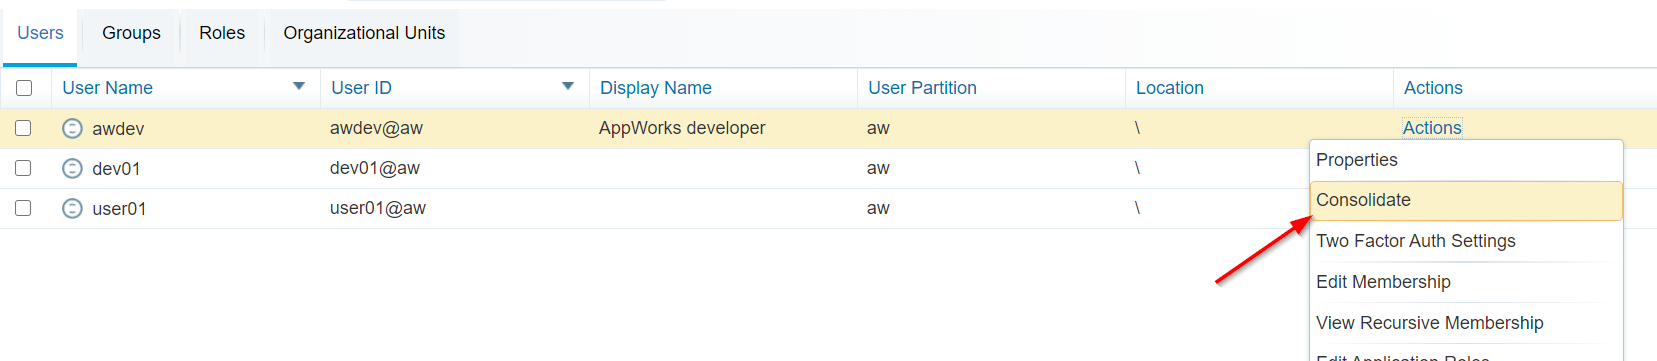Click partition value aw in user01 row
This screenshot has height=361, width=1657.
(878, 208)
